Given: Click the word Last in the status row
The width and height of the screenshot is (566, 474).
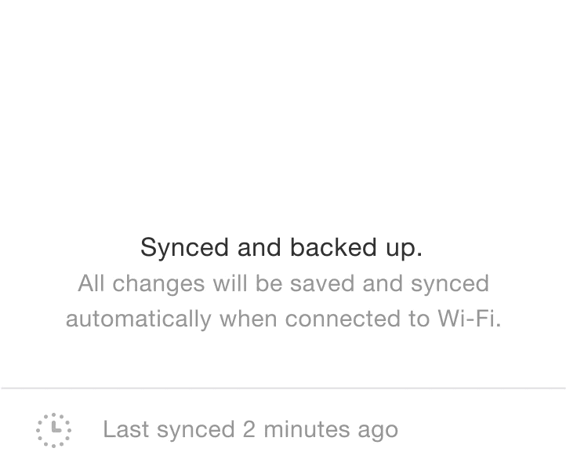Looking at the screenshot, I should click(x=126, y=429).
